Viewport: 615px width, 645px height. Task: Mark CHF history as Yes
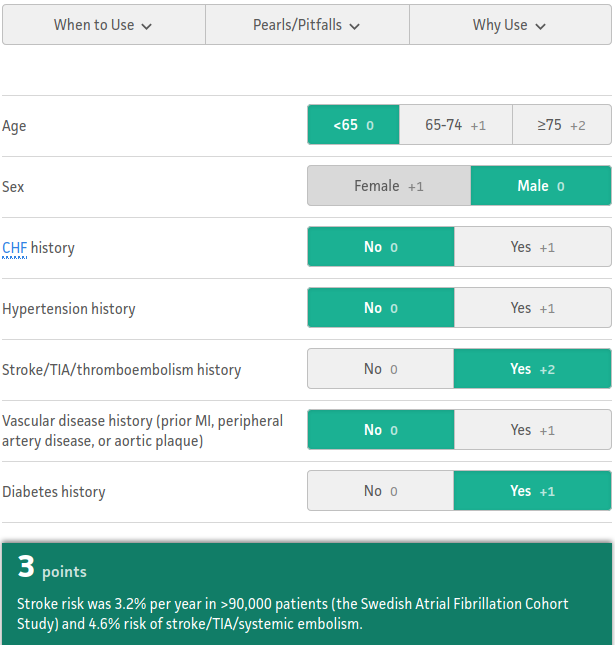[x=533, y=247]
